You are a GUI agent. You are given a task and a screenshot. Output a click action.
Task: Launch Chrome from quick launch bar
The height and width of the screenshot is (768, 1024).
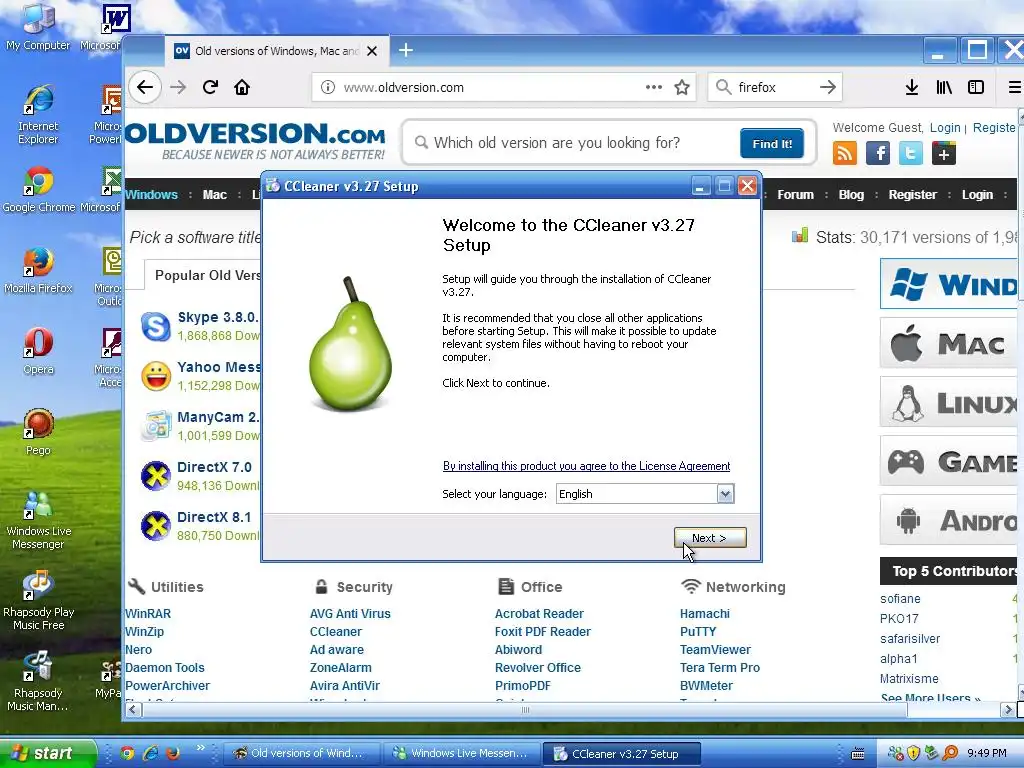[x=127, y=753]
